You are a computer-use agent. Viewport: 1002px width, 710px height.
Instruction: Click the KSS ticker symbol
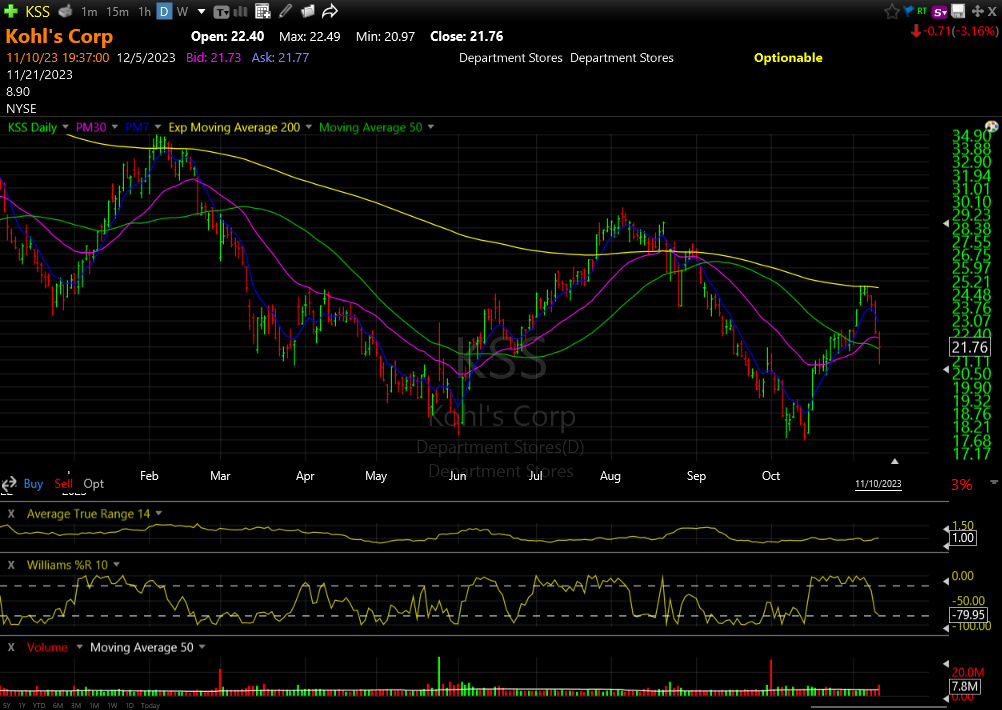point(38,12)
